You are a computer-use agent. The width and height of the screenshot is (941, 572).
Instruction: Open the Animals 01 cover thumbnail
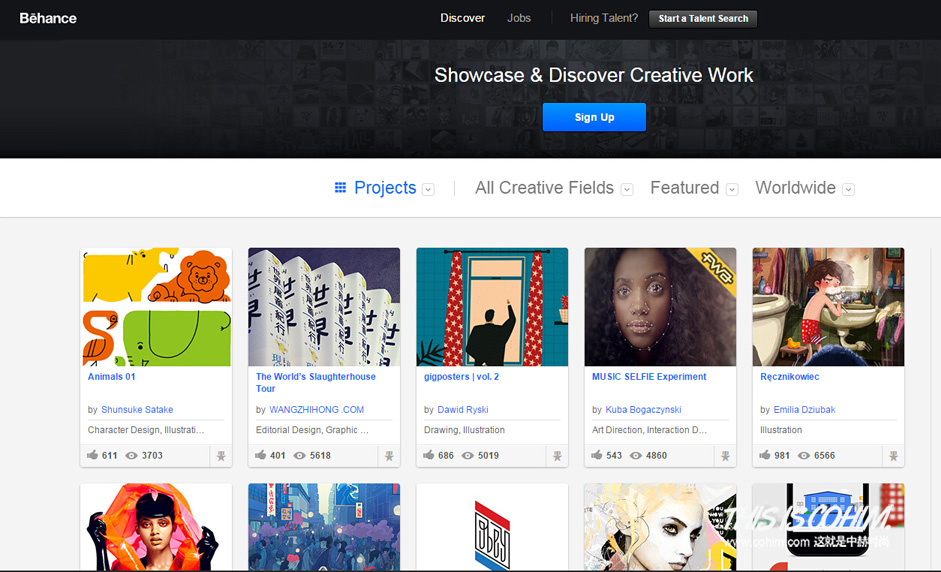(x=156, y=307)
